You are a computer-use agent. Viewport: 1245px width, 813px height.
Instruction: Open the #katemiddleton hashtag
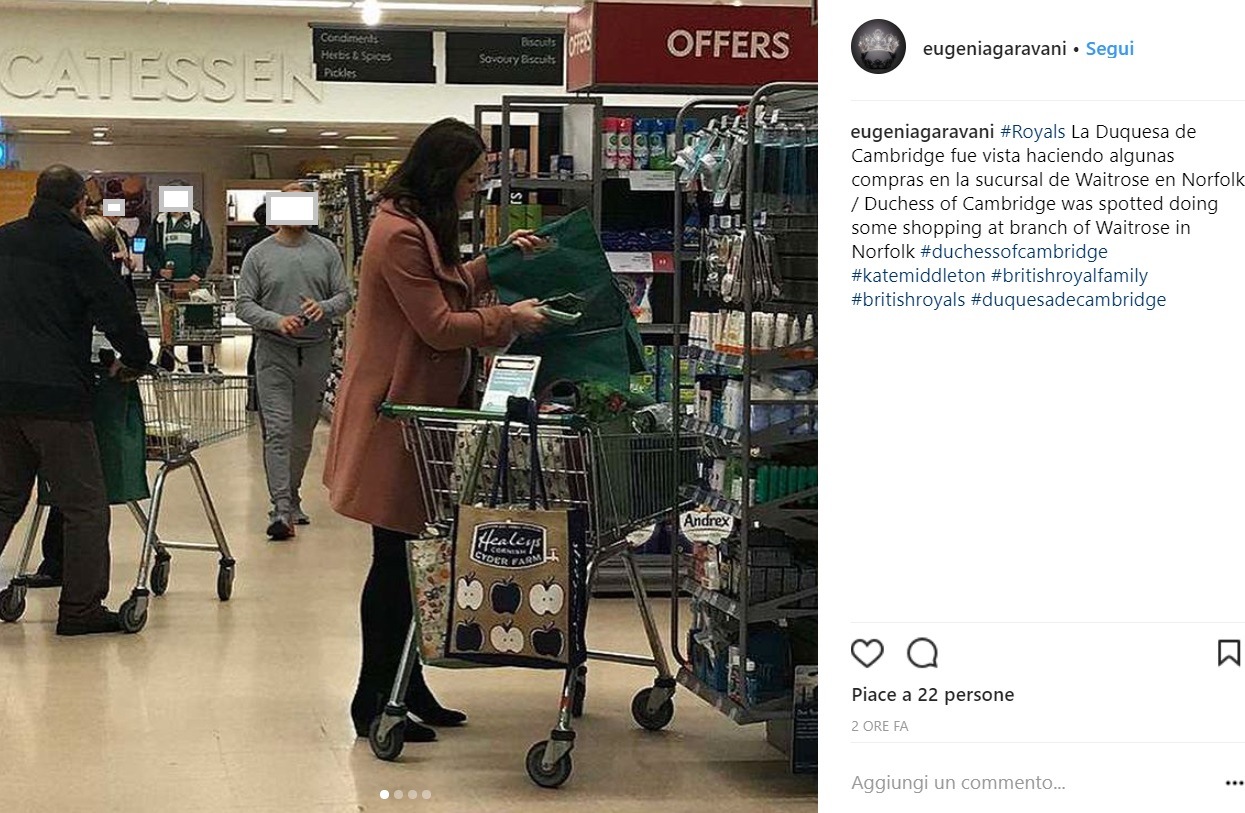pyautogui.click(x=918, y=276)
